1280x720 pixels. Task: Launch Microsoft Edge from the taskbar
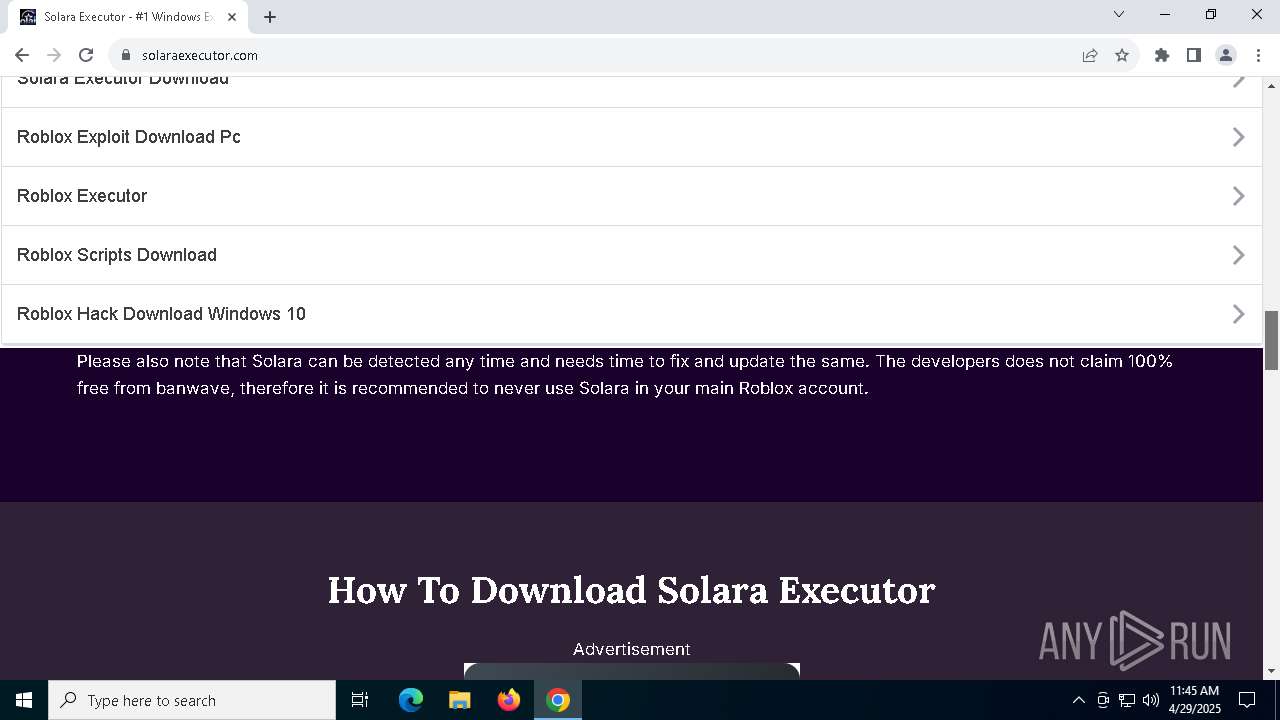[x=411, y=700]
